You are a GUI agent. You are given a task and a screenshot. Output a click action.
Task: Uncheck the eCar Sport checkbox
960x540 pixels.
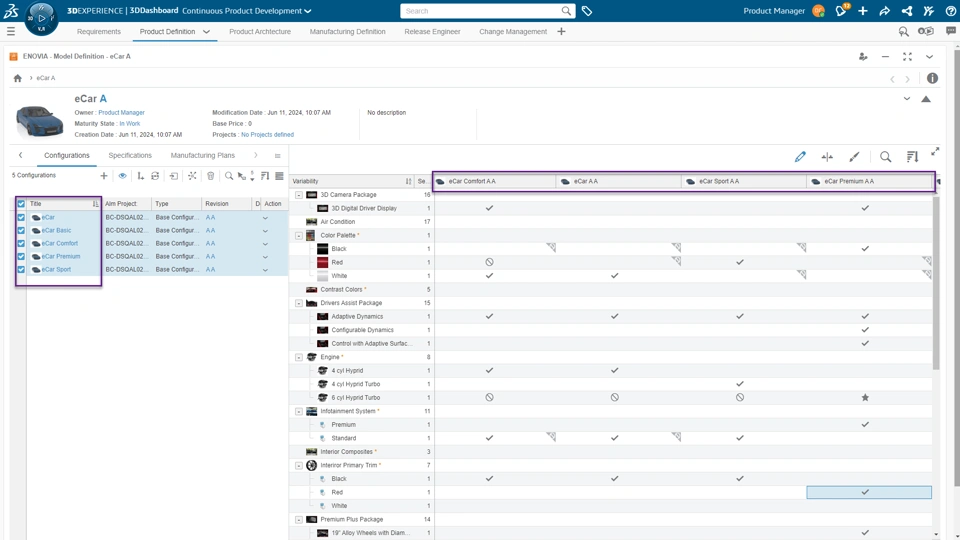21,269
